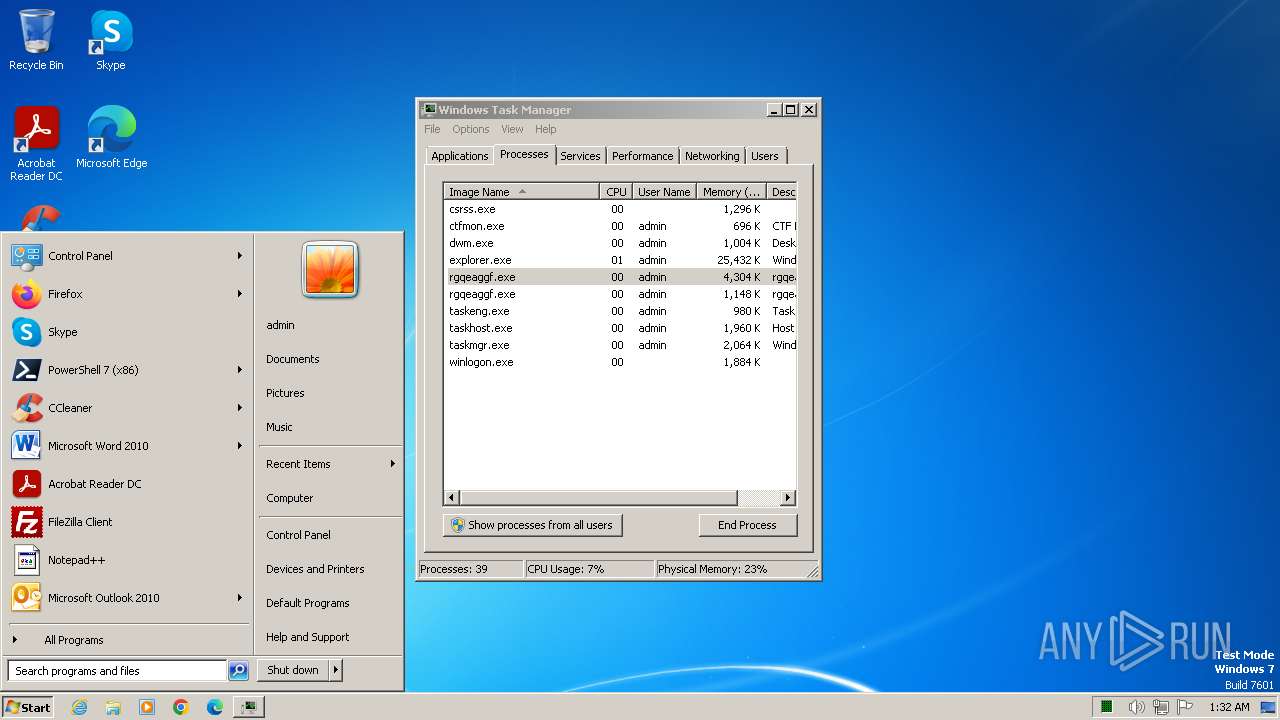Launch Edge from taskbar

coord(215,707)
